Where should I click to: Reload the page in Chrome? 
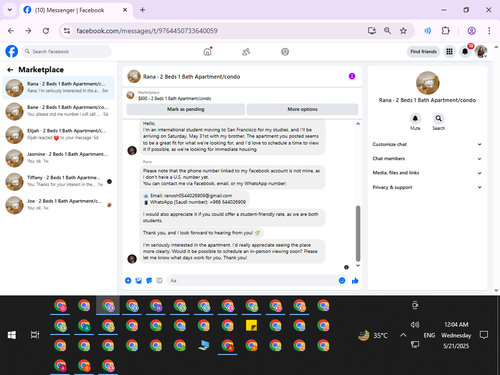(46, 31)
